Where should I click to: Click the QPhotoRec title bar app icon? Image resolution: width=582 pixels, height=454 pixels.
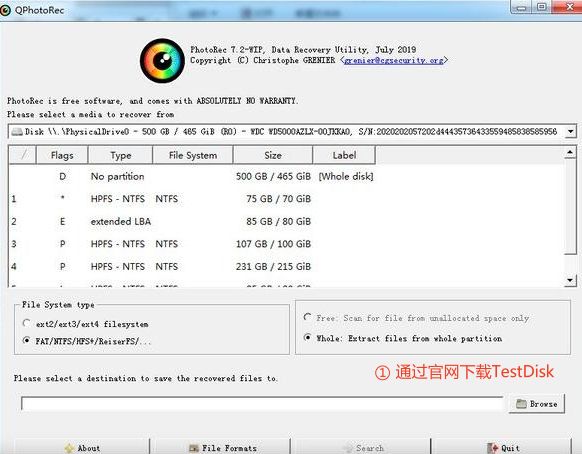(5, 10)
